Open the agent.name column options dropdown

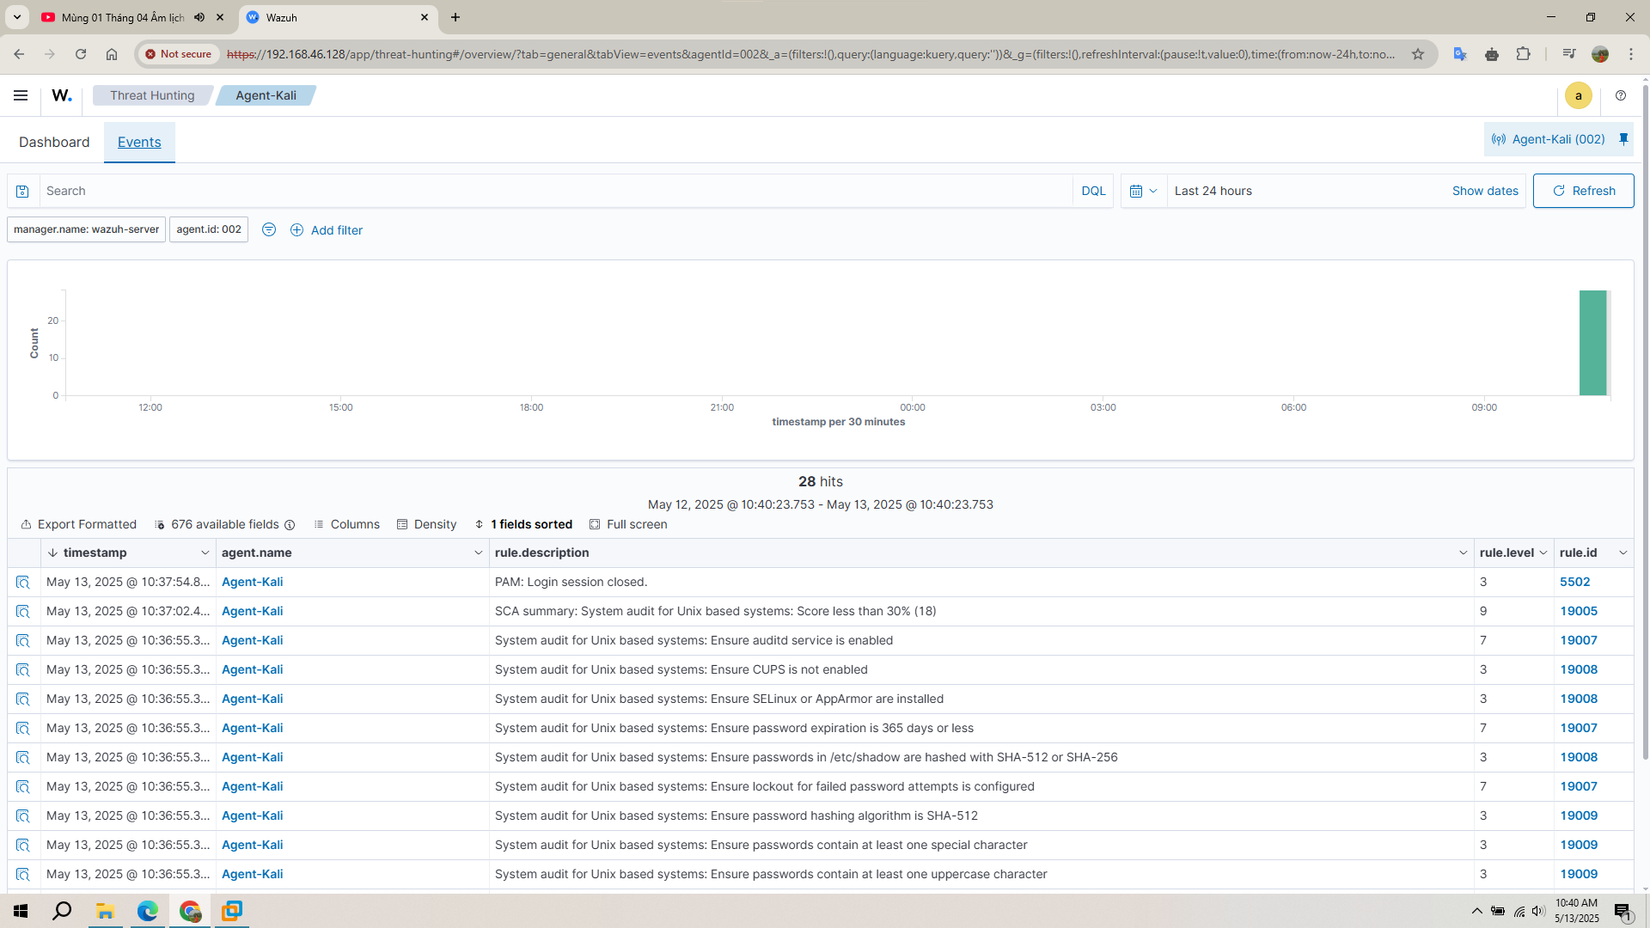[478, 553]
